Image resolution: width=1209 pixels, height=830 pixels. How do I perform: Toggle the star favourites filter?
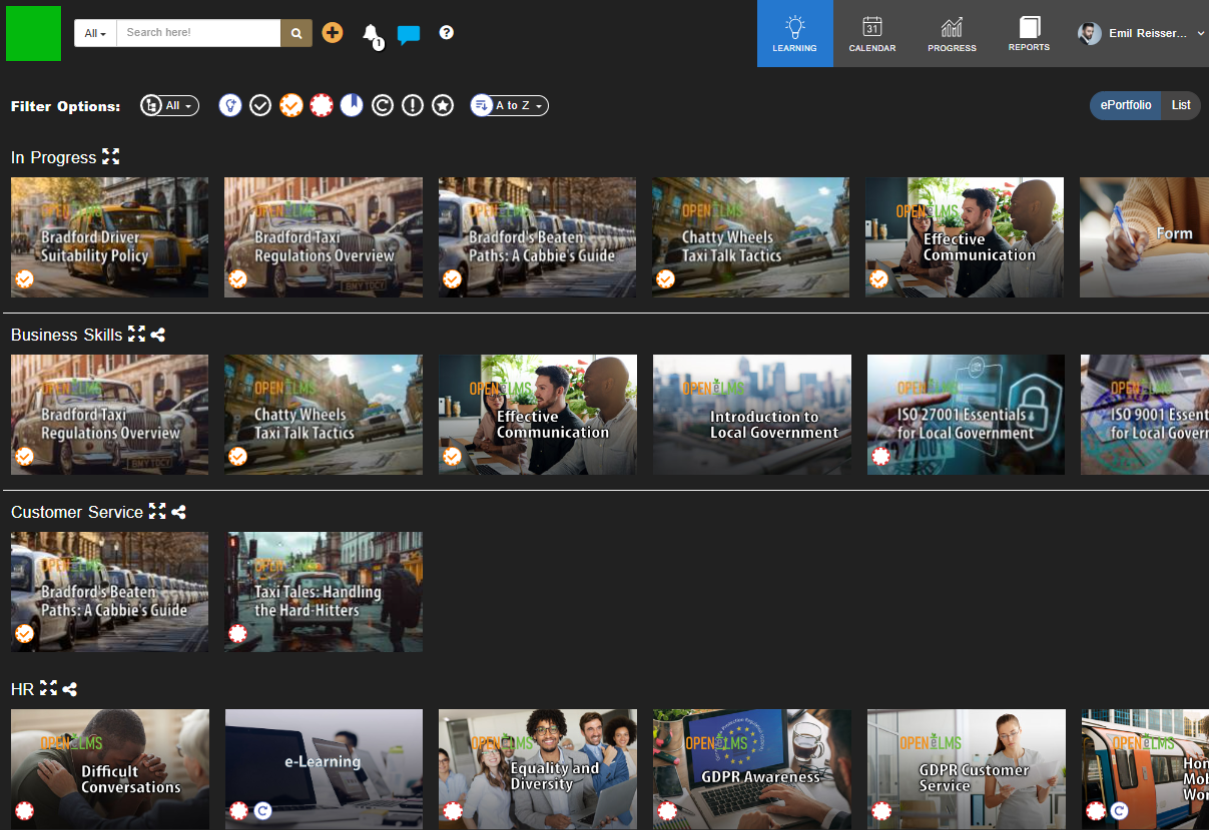point(443,105)
